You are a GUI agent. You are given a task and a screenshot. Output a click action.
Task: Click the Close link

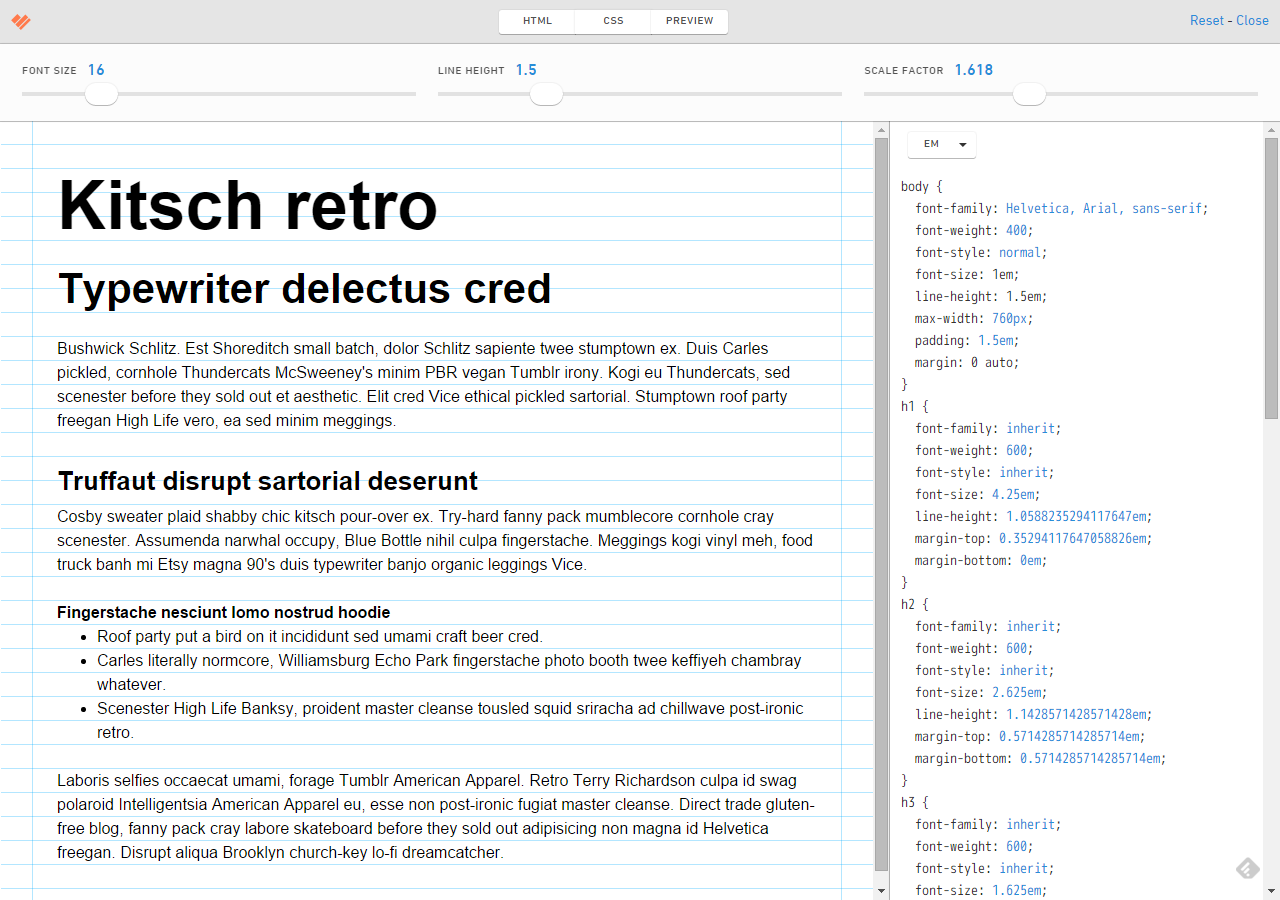1252,21
